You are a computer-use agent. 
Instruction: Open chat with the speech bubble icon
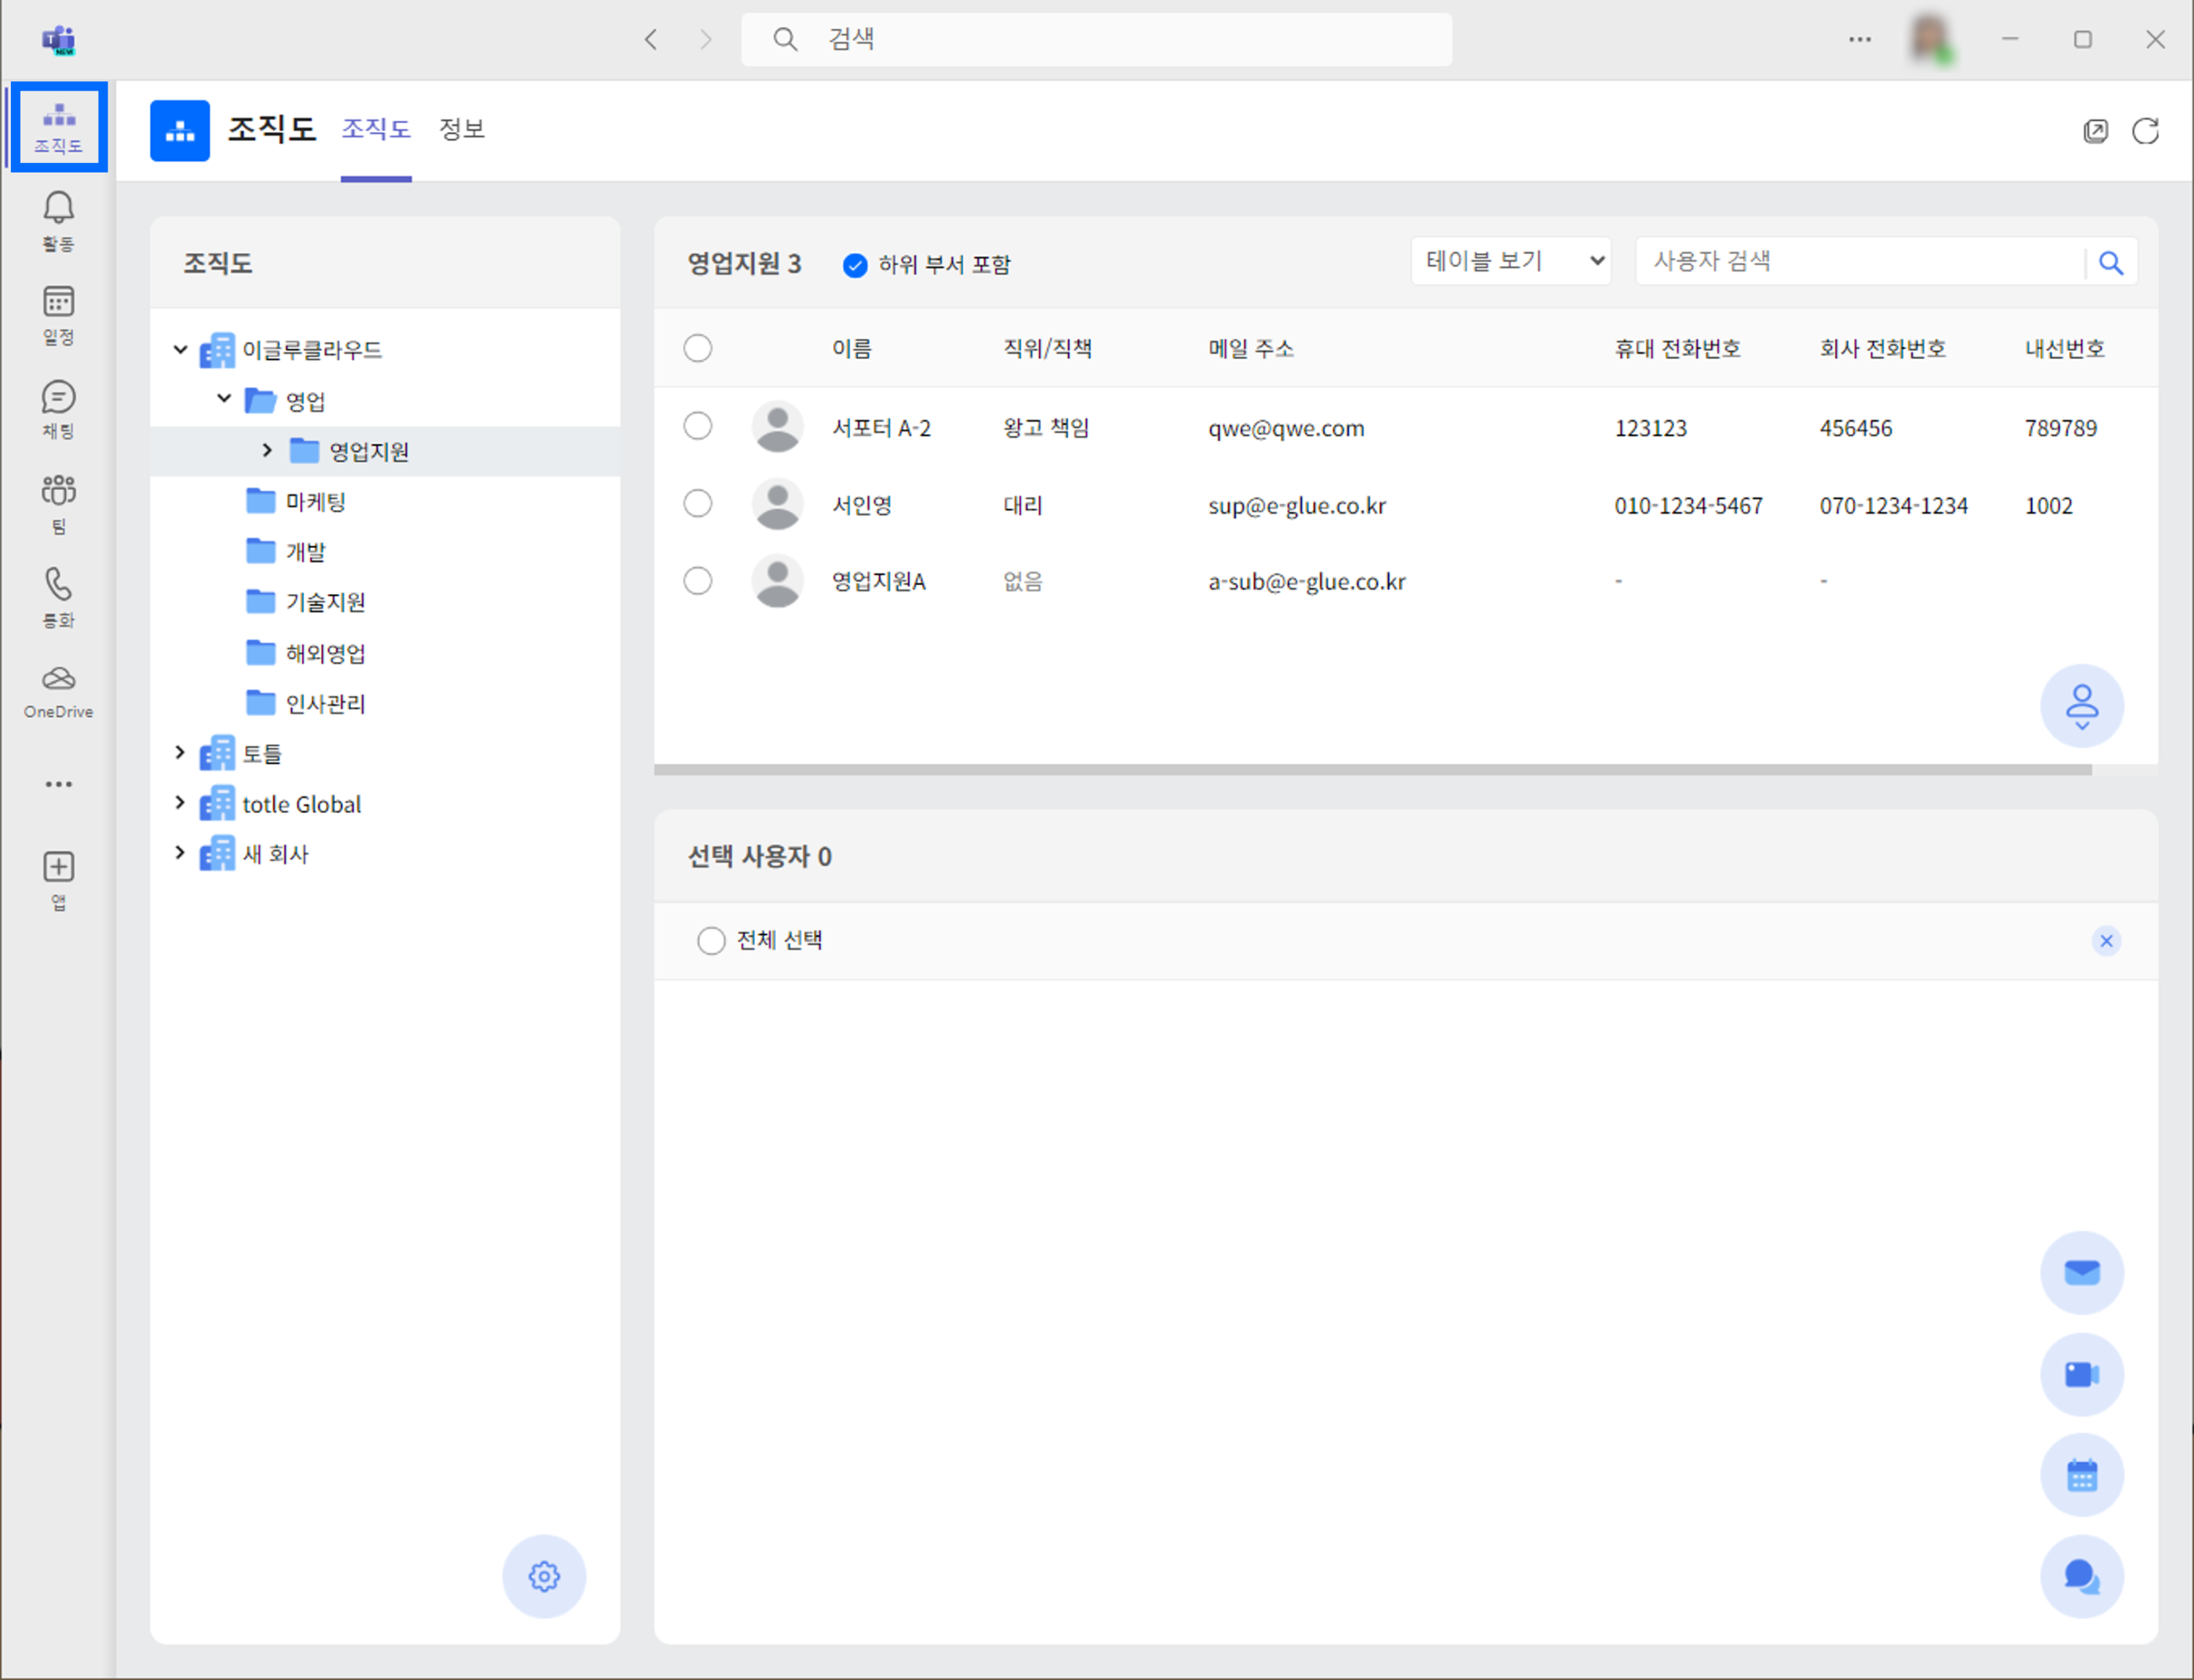tap(2081, 1576)
